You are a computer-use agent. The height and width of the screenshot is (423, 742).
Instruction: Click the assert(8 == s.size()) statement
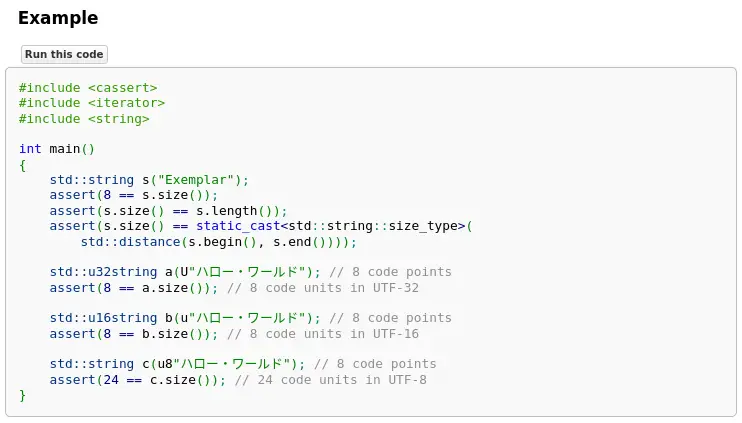[x=133, y=195]
